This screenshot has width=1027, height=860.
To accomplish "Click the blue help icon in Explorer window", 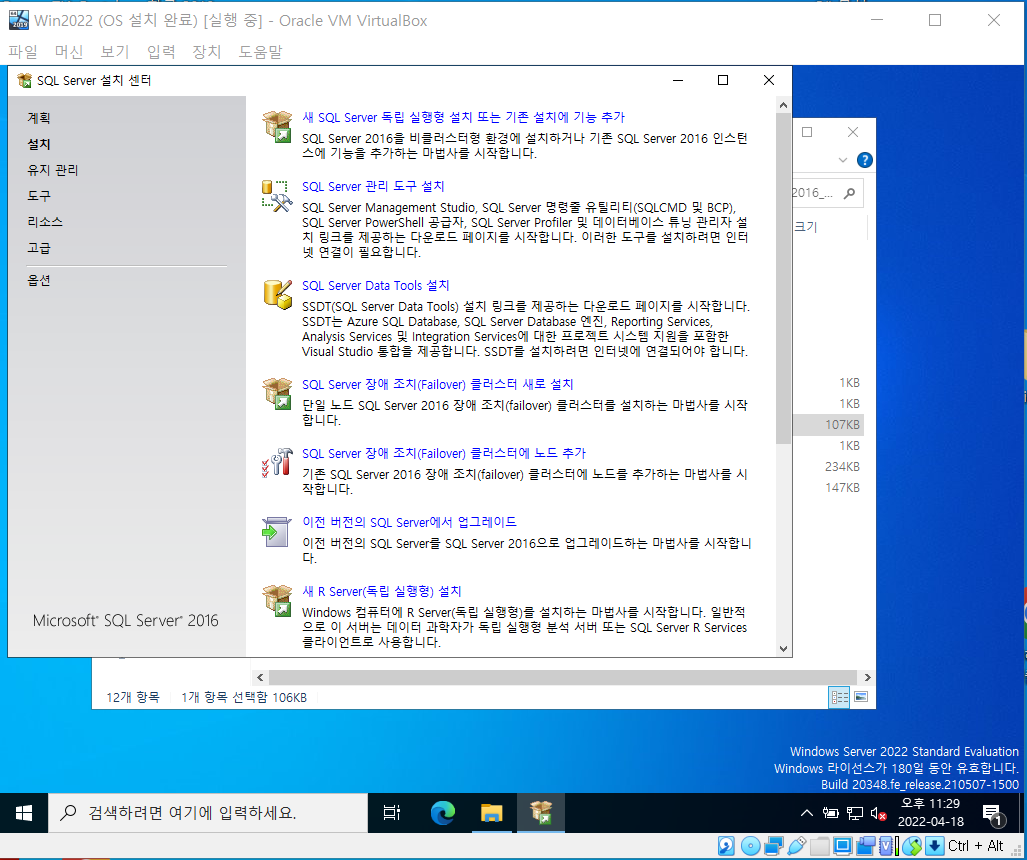I will [865, 160].
